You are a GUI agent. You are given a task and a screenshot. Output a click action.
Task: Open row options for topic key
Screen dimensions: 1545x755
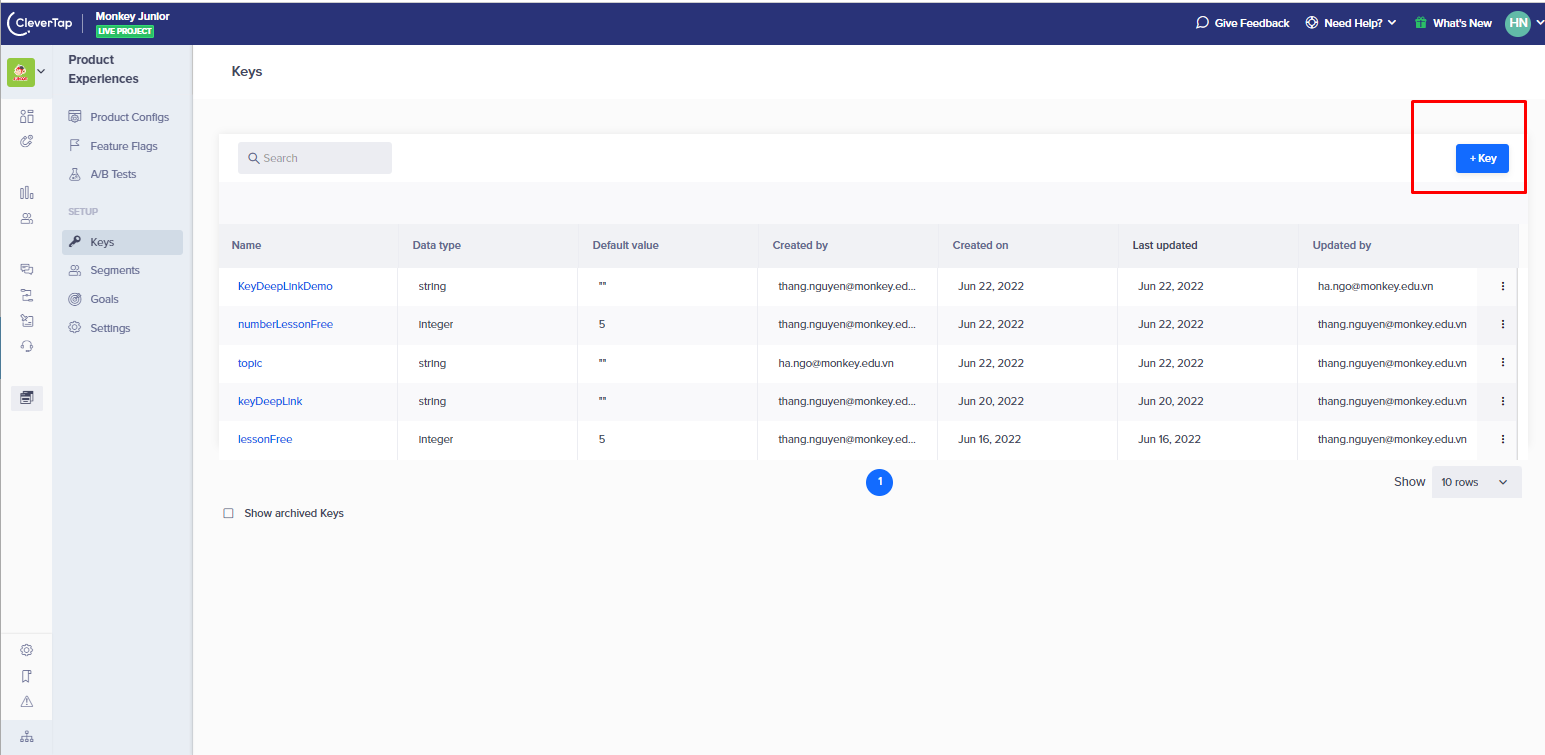point(1502,363)
